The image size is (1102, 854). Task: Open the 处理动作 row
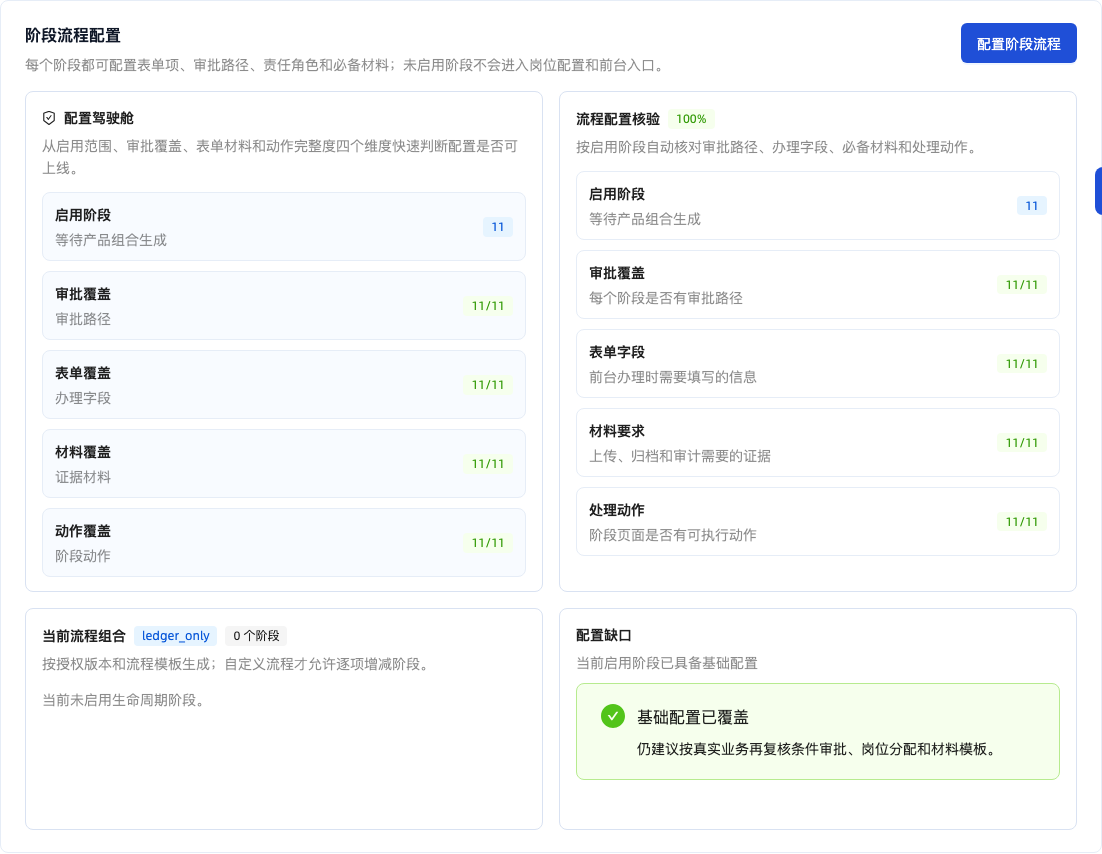[x=817, y=522]
